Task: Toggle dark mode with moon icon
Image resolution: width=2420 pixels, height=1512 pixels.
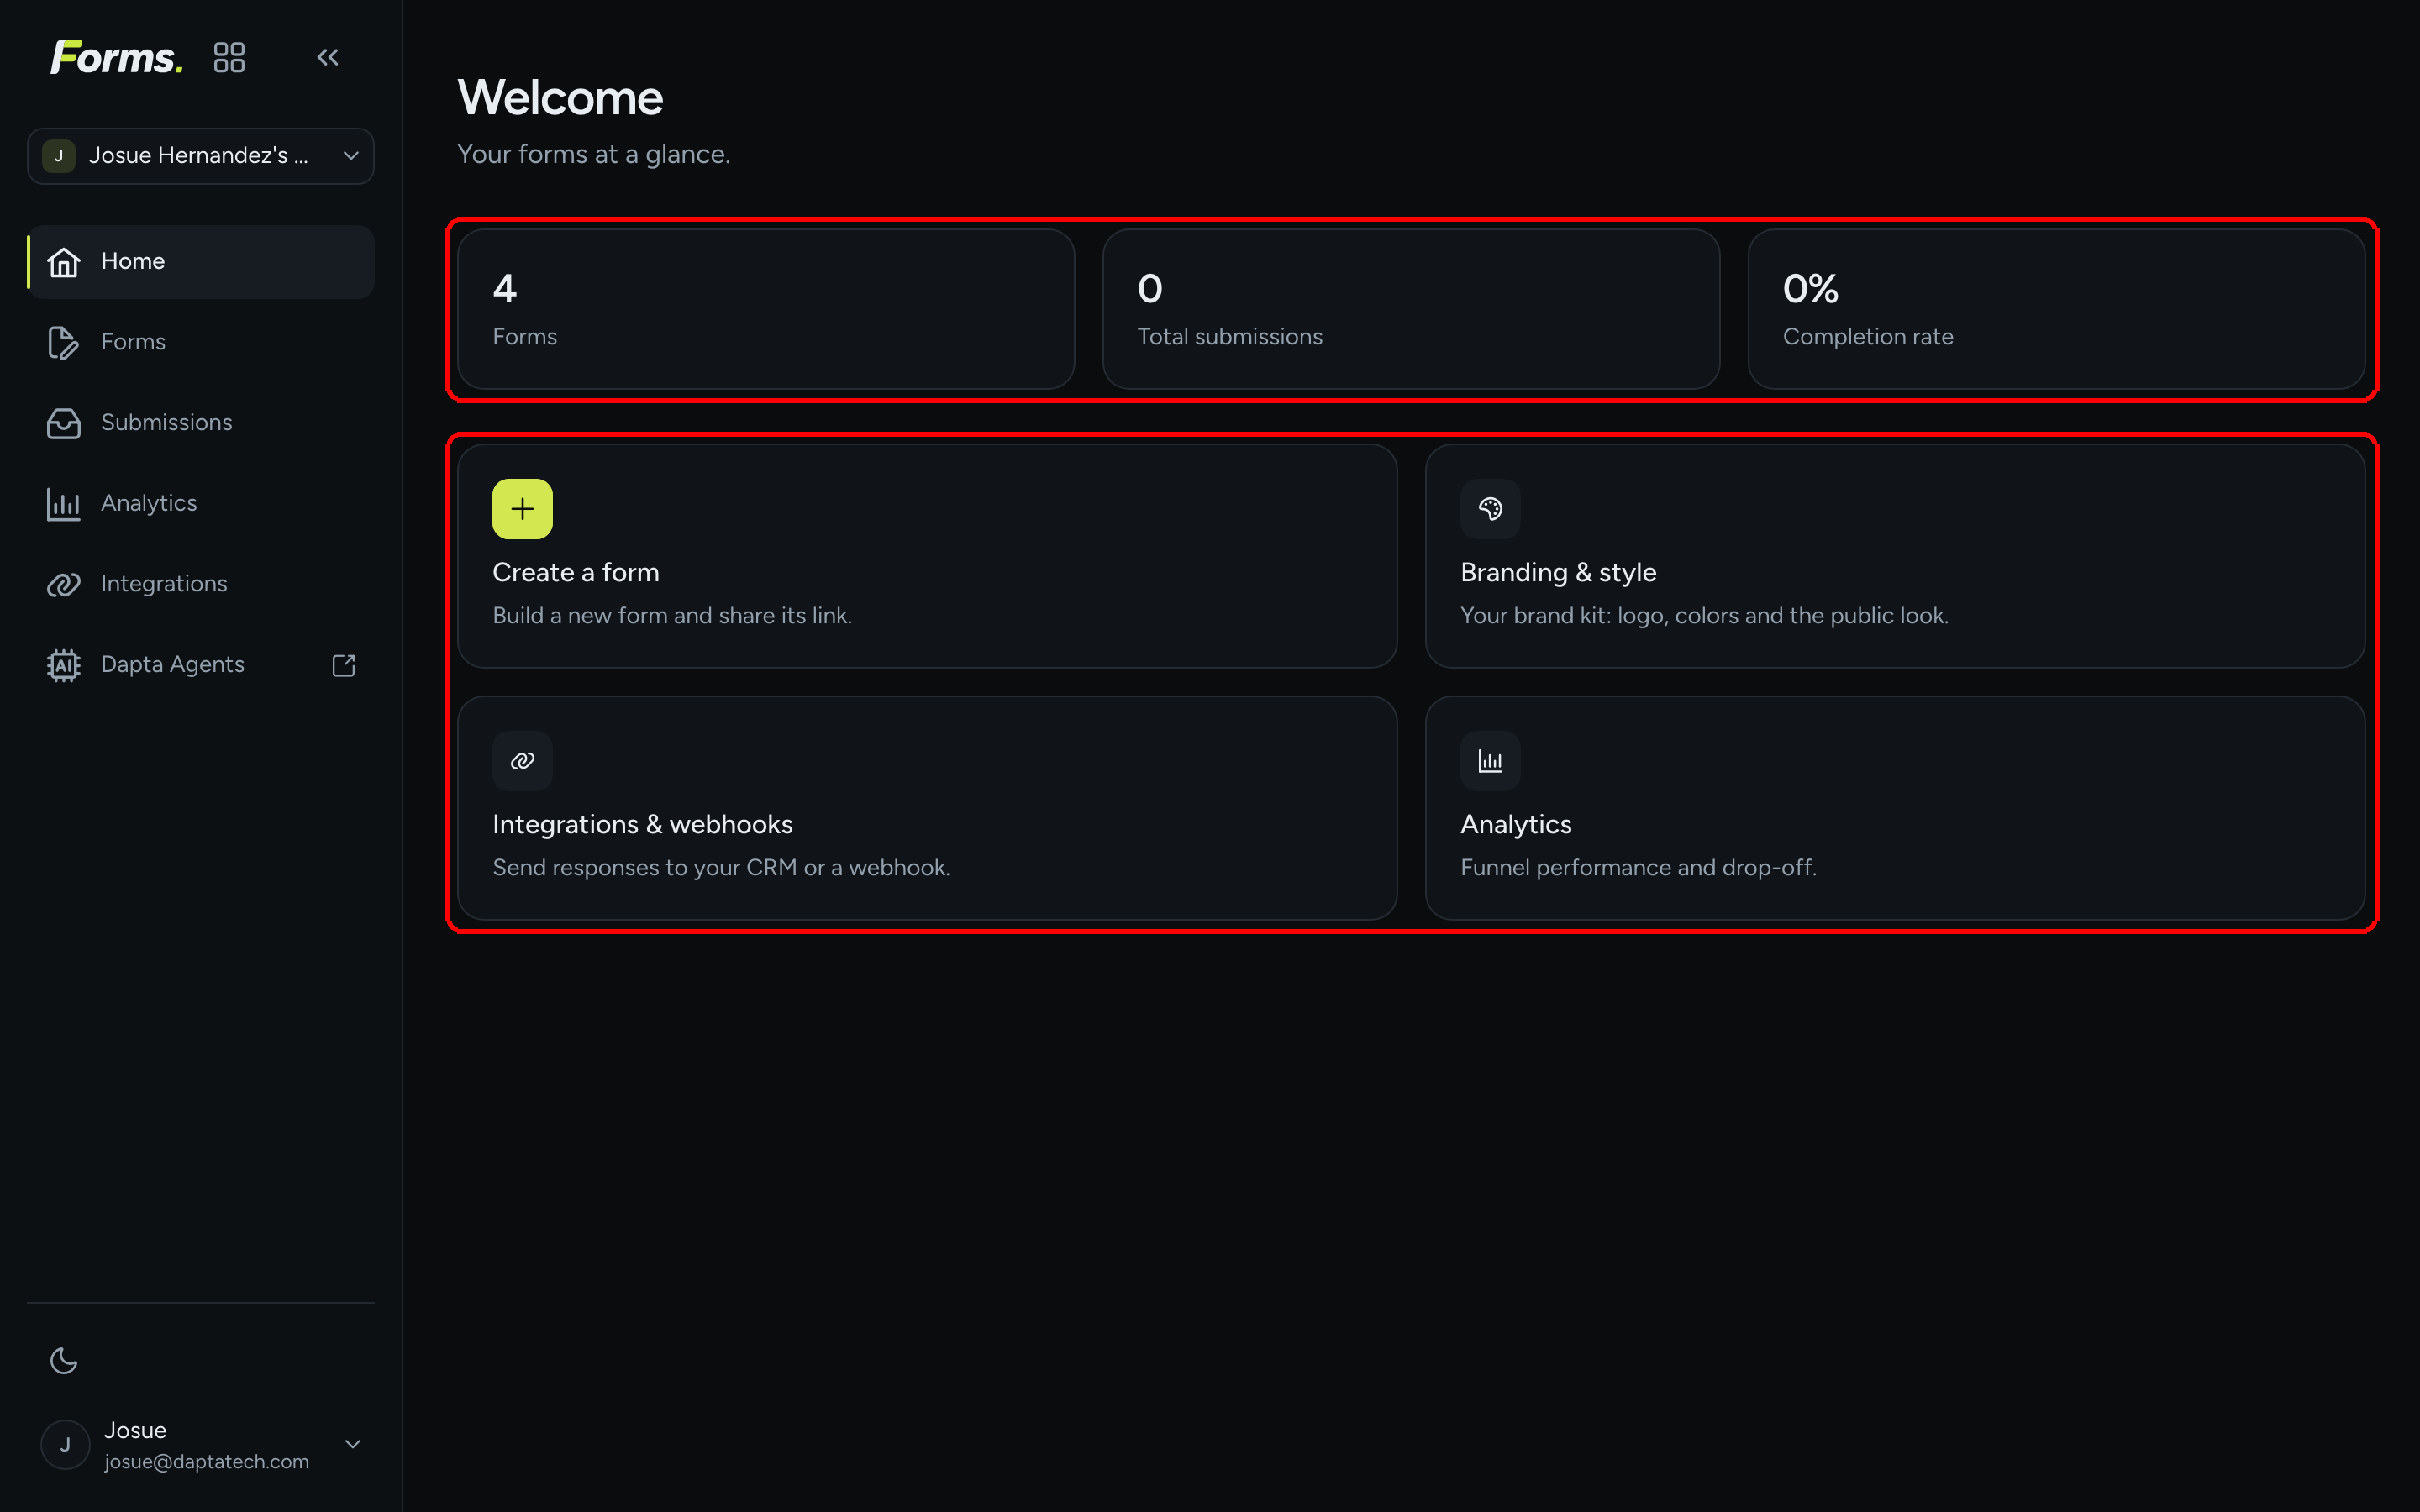Action: click(x=64, y=1360)
